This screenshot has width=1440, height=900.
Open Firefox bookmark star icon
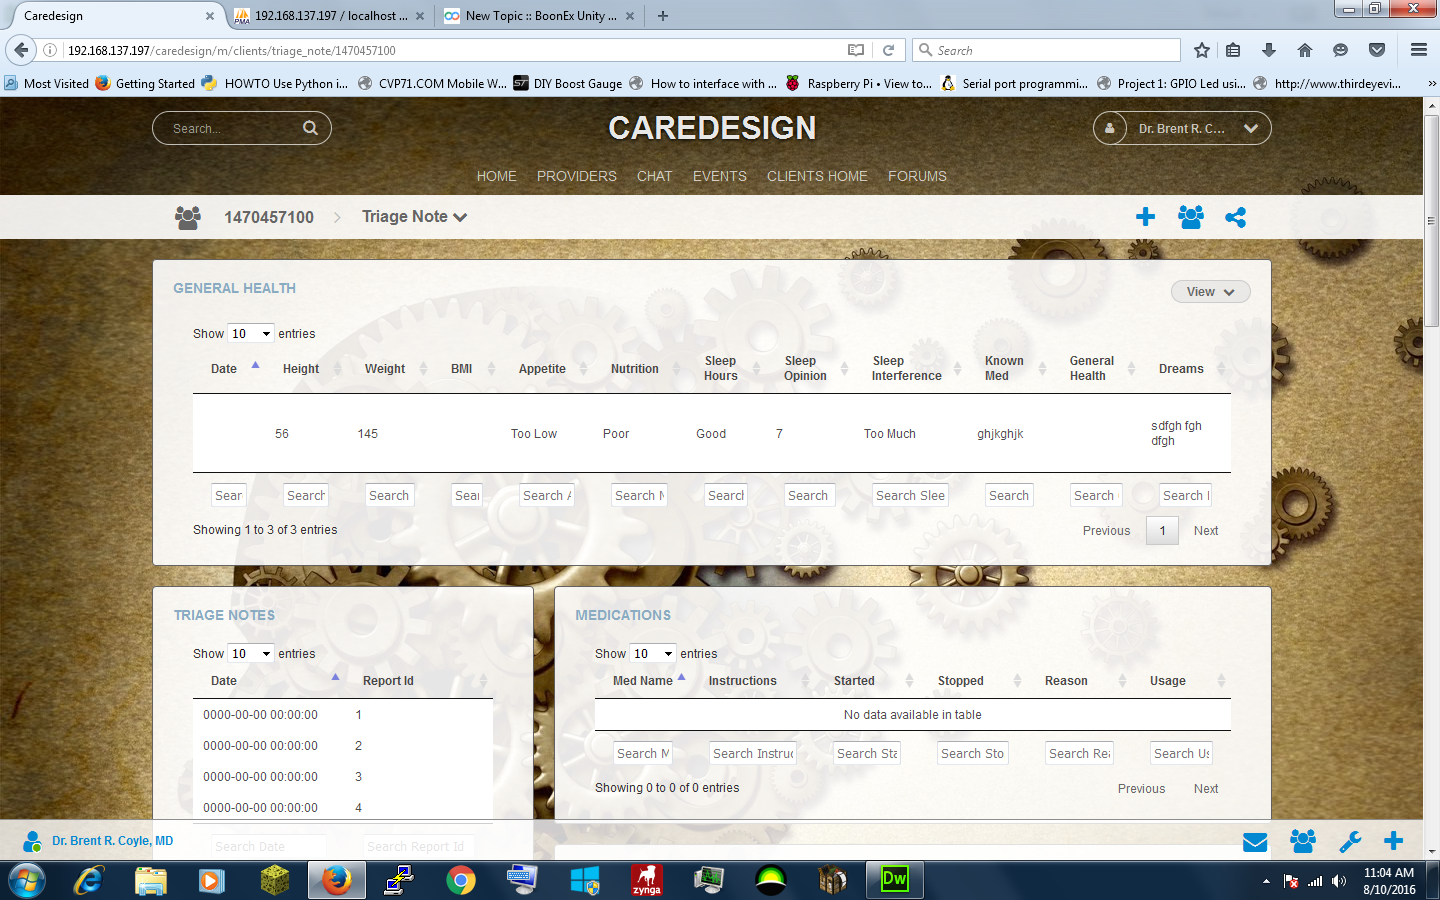click(x=1202, y=50)
